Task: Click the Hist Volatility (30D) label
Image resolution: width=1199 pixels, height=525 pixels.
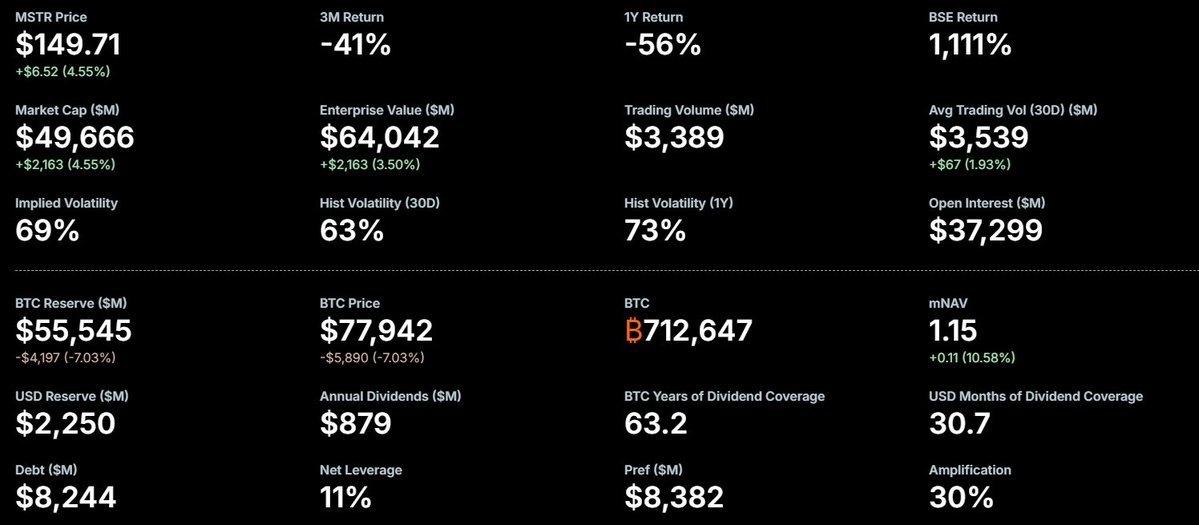Action: tap(380, 203)
